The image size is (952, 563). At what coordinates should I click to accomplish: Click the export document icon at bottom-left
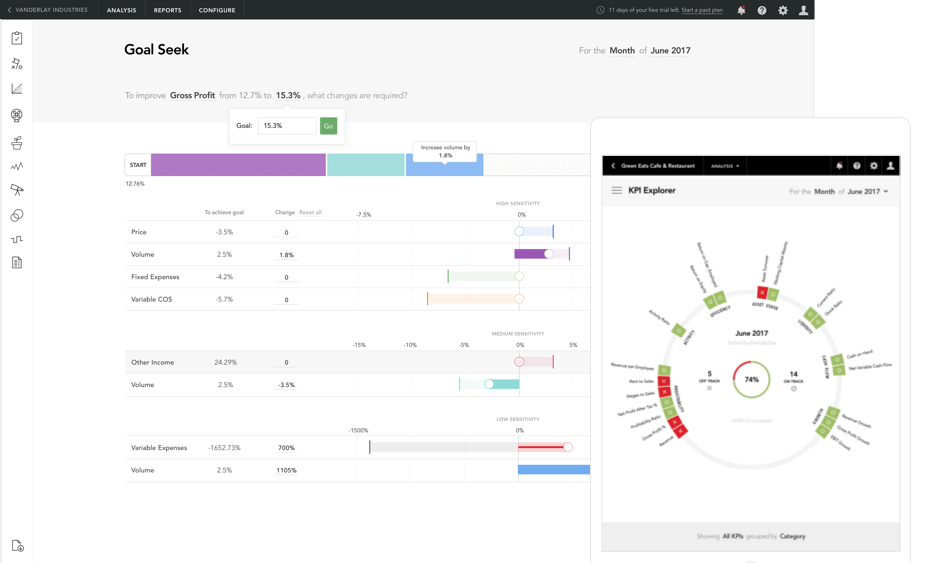(x=17, y=546)
